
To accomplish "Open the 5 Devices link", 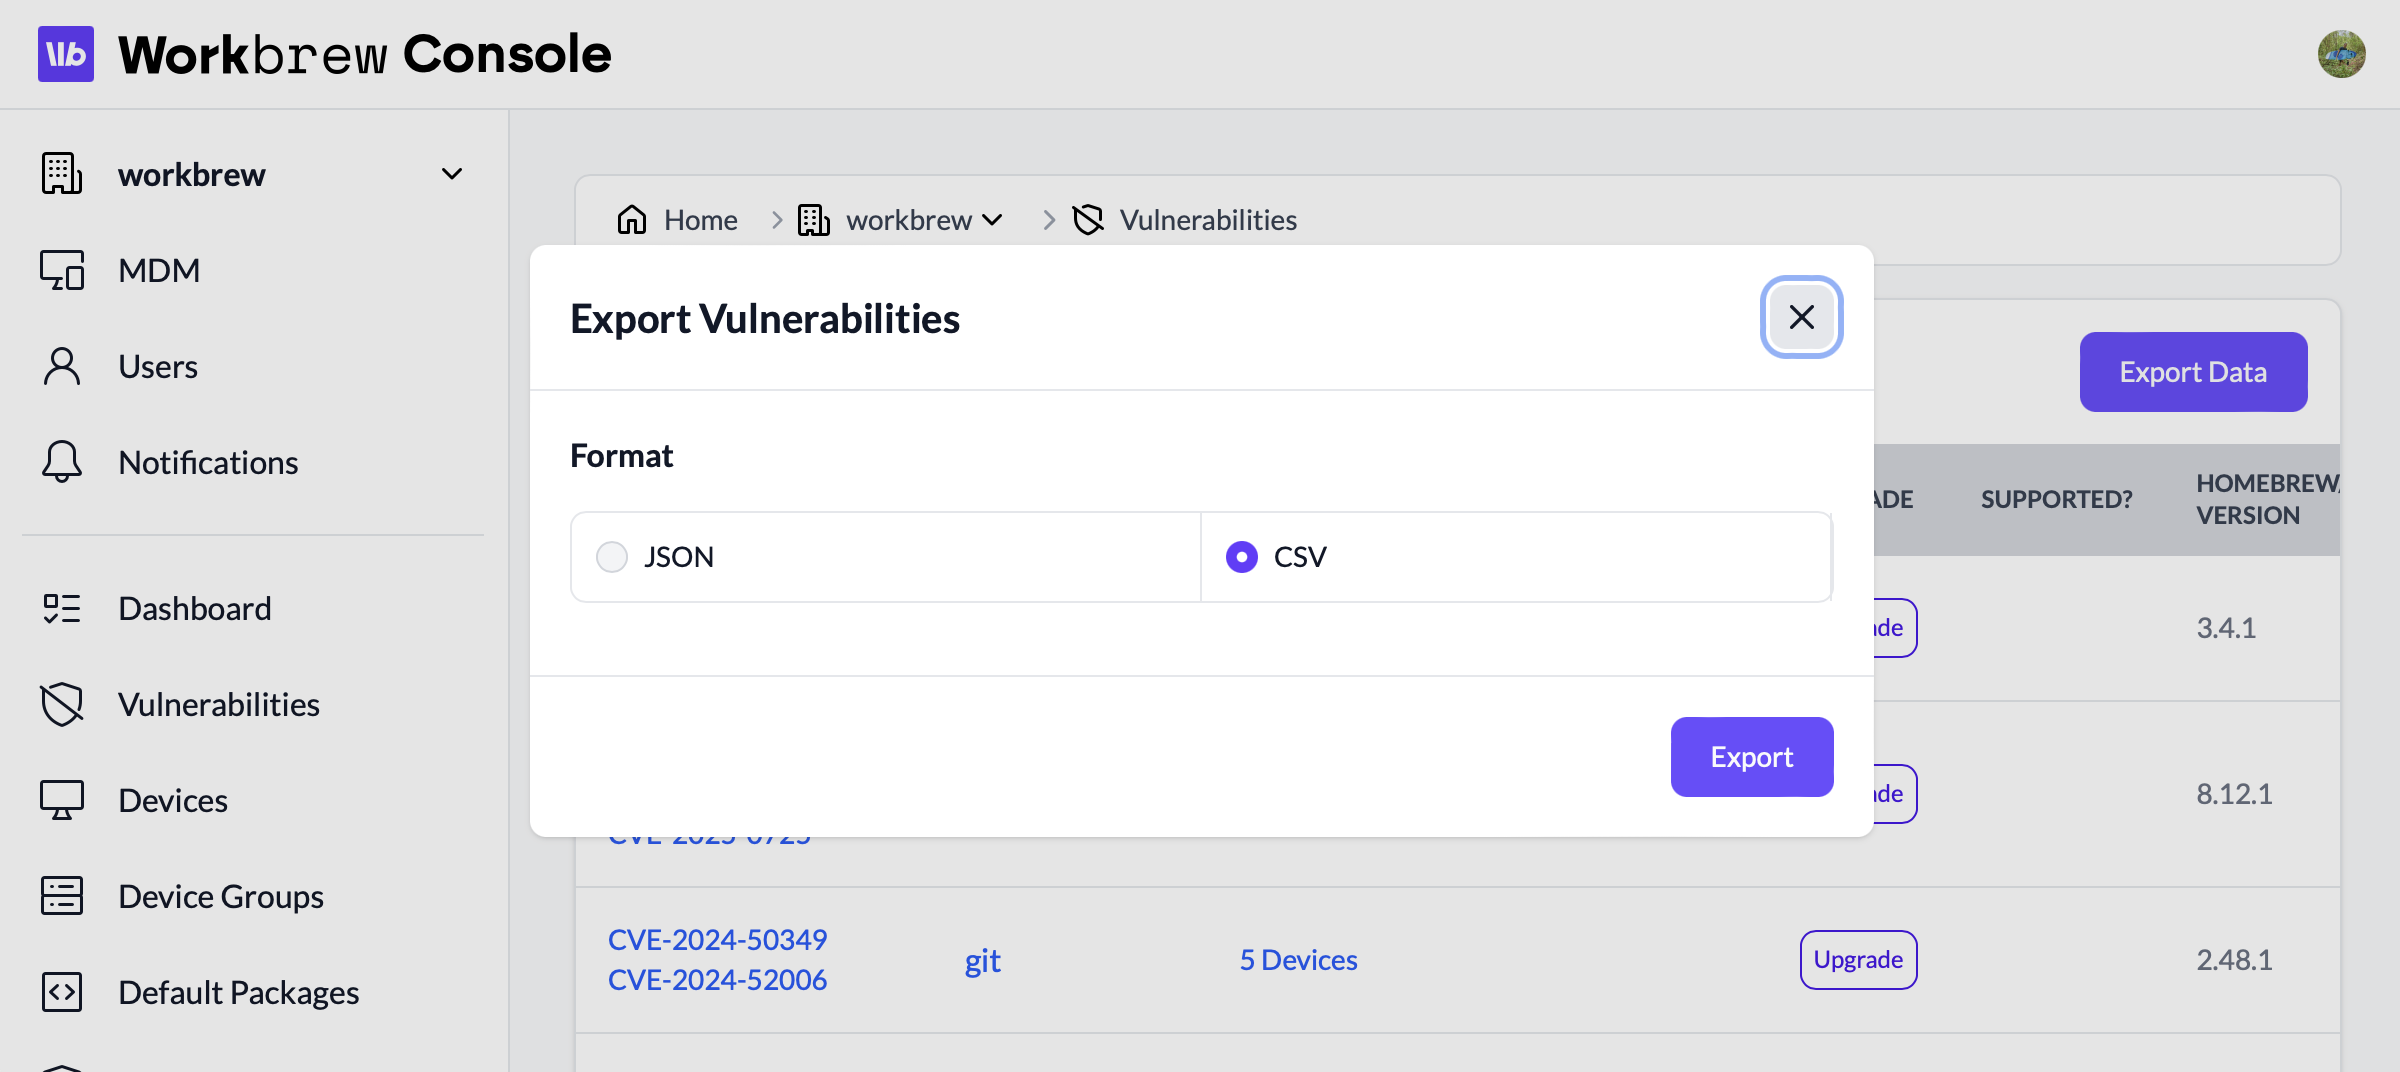I will (1298, 960).
